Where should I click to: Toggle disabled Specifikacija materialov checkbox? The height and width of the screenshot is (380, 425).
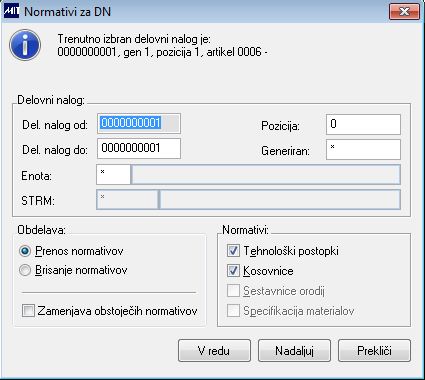coord(233,311)
